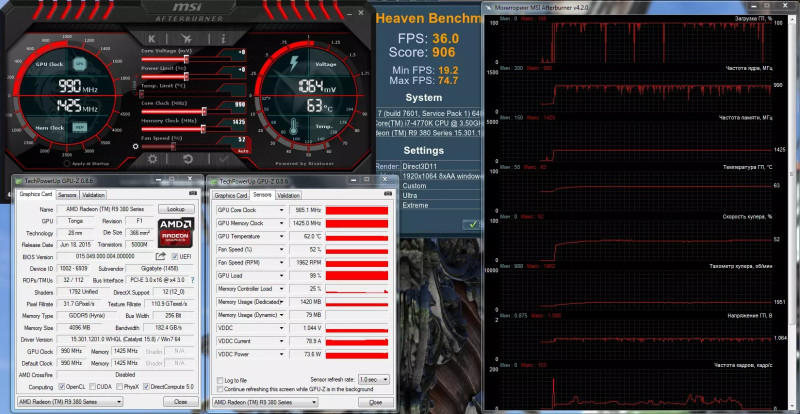Click the lightning bolt icon in the Voltage gauge
Viewport: 800px width, 414px height.
pos(294,64)
